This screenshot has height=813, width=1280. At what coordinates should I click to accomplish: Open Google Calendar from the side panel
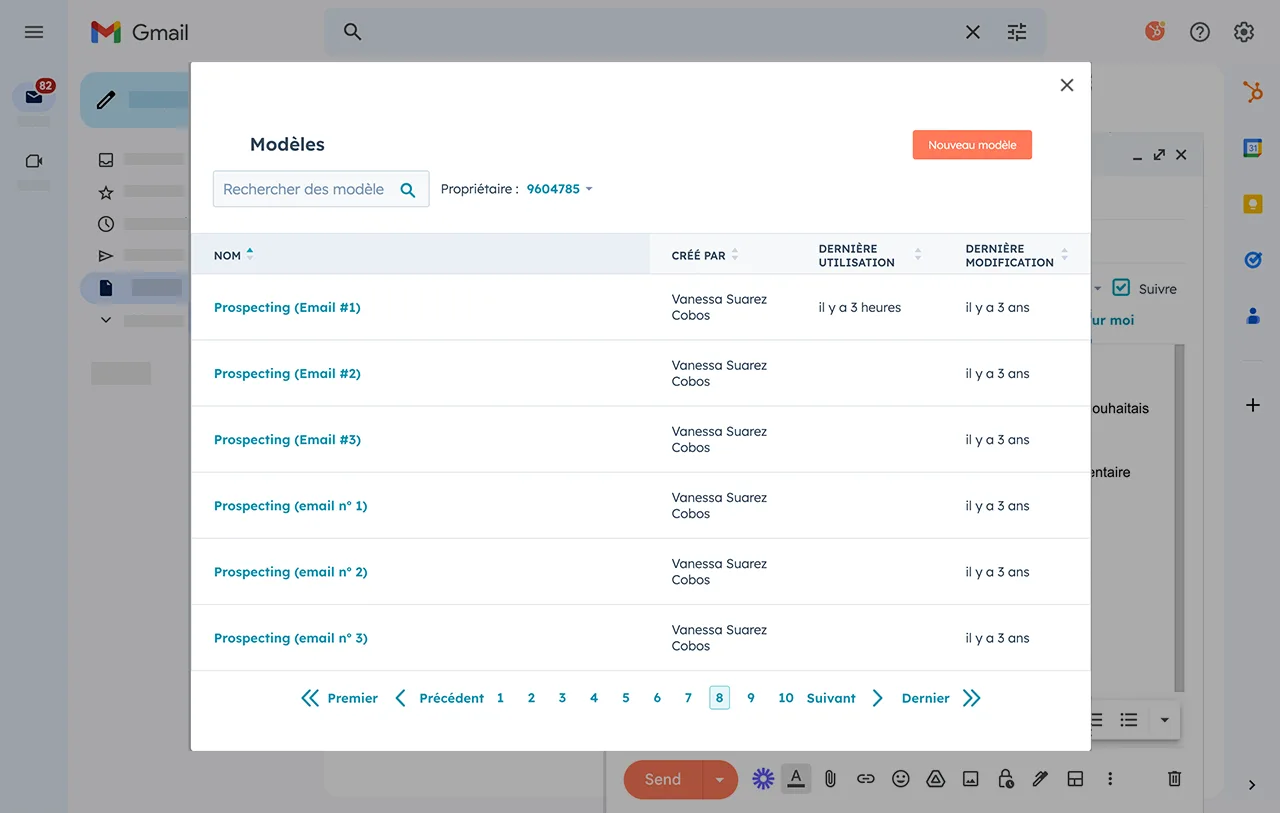point(1252,148)
